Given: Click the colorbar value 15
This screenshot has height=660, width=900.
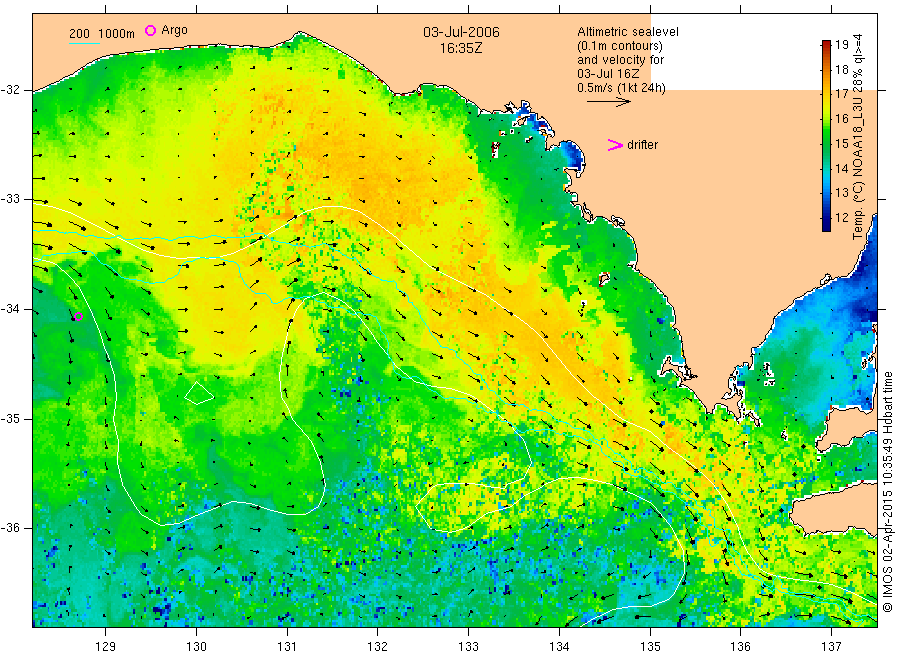Looking at the screenshot, I should 841,143.
